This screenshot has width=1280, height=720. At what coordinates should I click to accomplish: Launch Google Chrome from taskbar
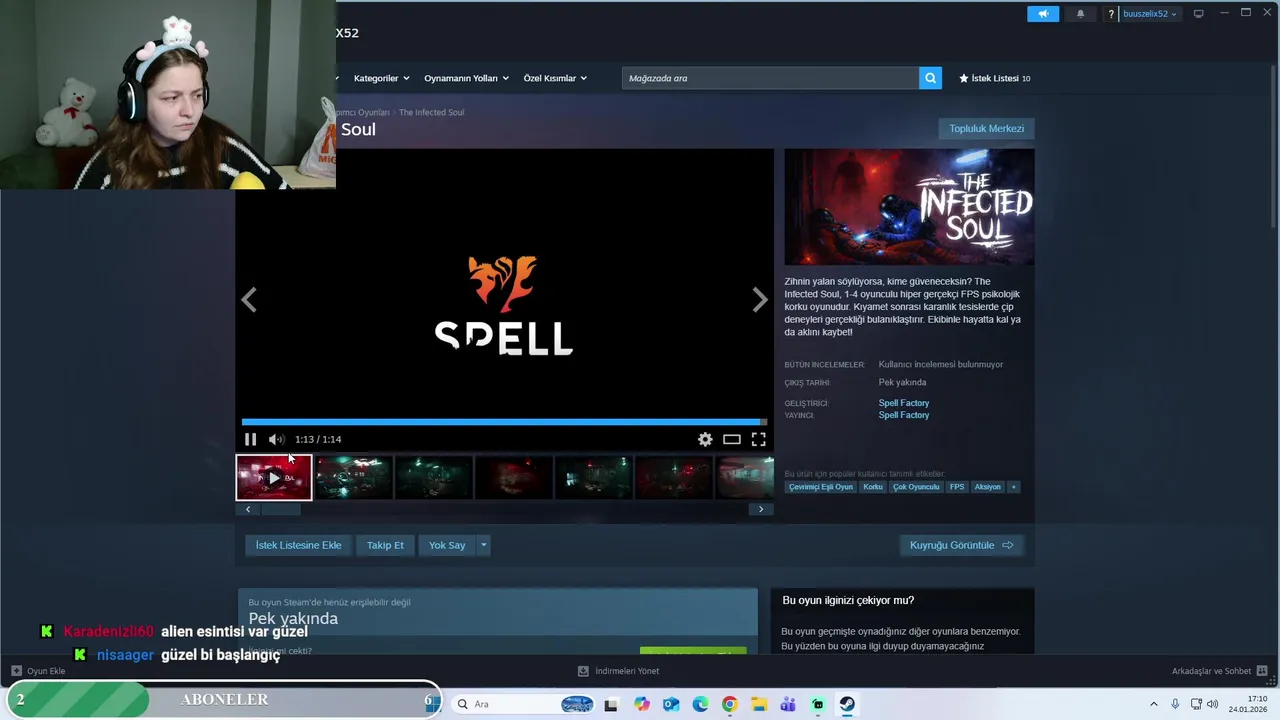730,704
